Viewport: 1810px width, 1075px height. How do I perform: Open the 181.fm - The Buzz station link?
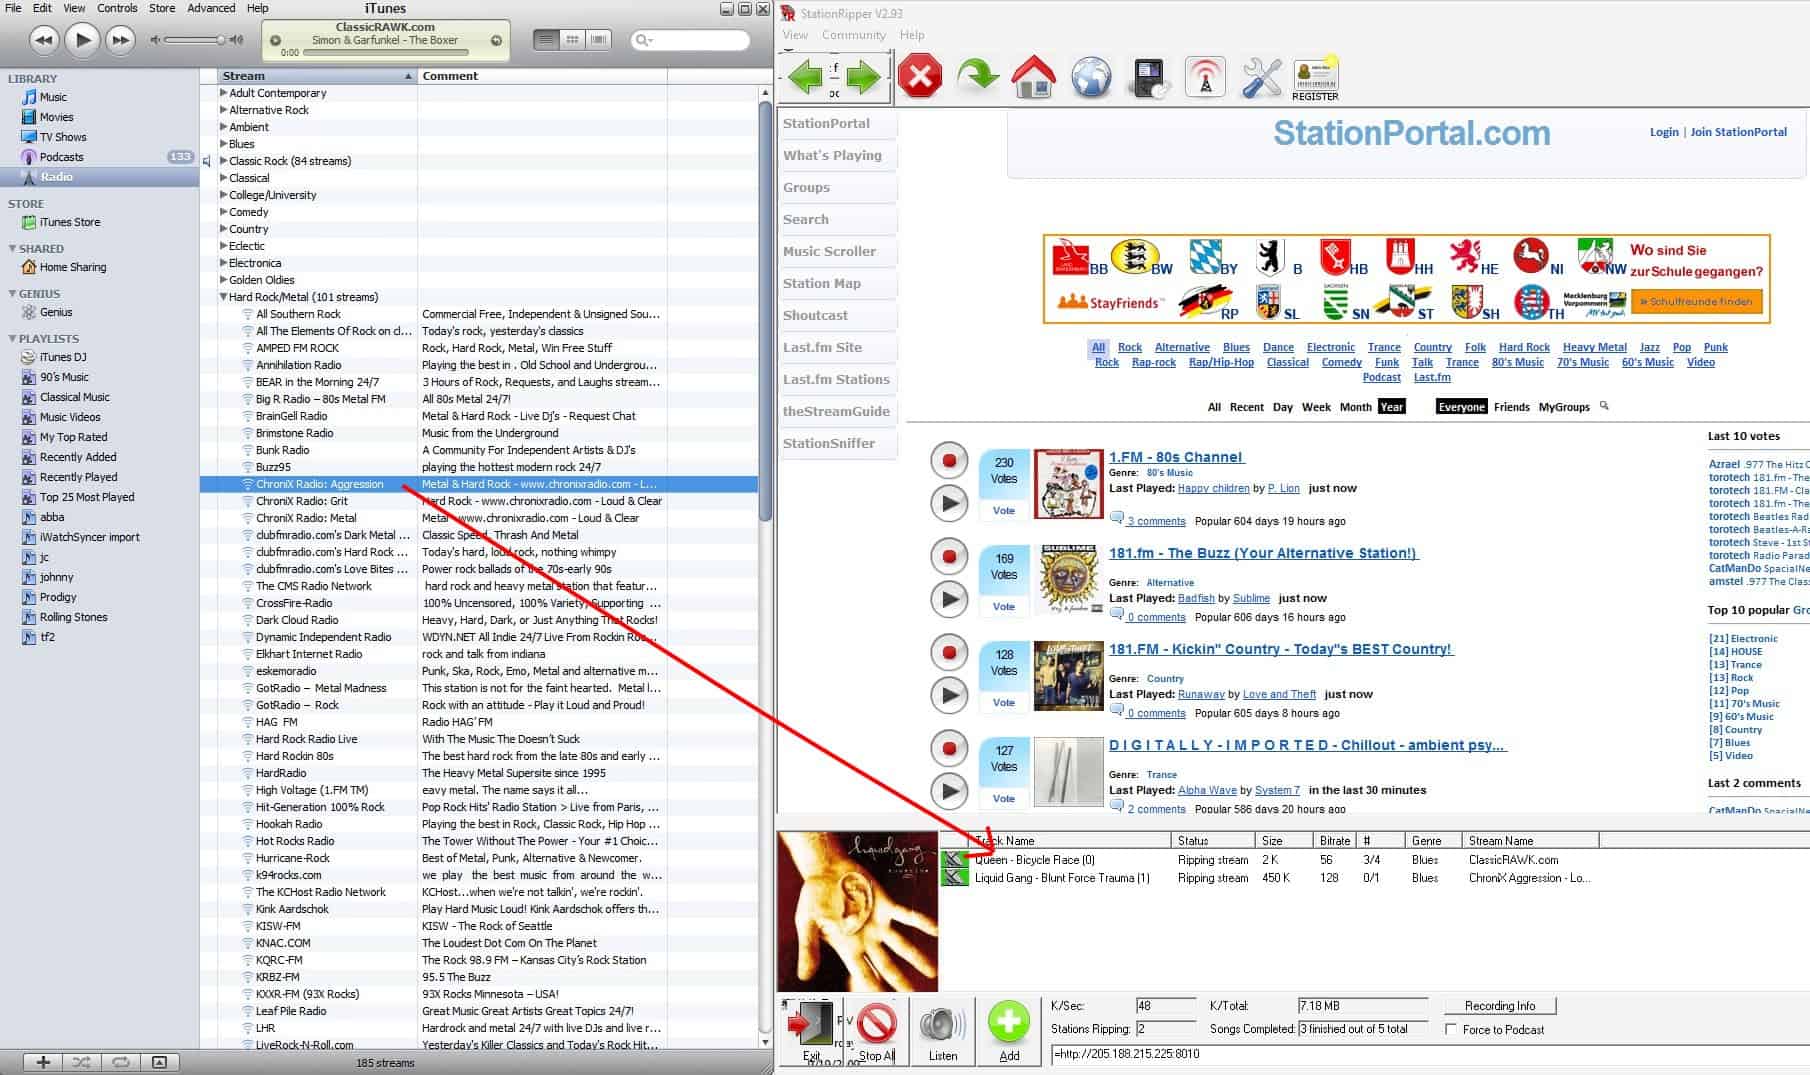(x=1263, y=553)
